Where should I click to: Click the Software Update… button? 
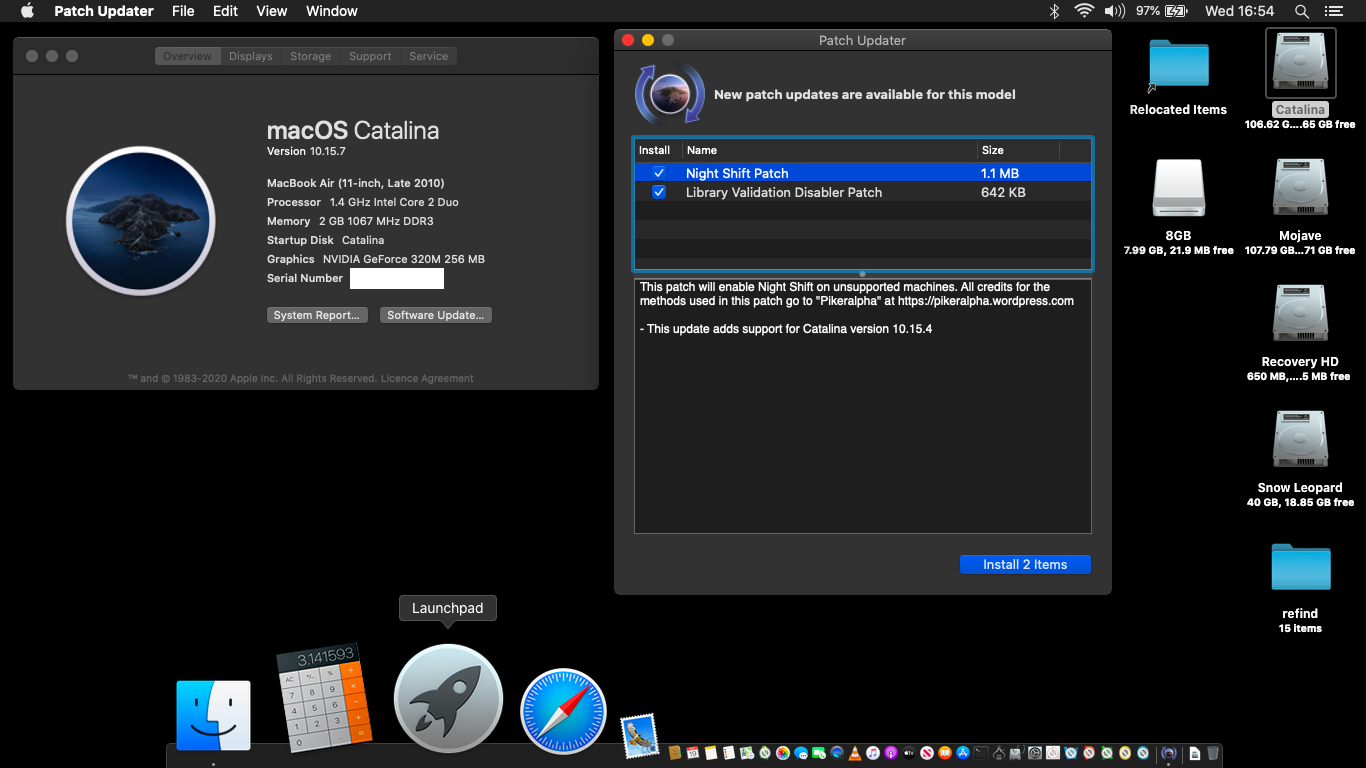point(436,315)
